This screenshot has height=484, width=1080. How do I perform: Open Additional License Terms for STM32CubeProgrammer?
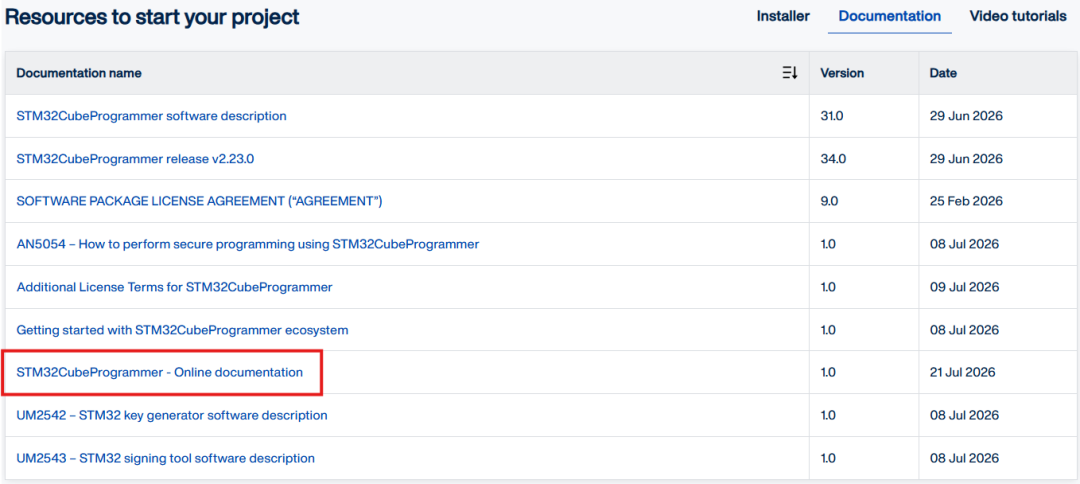(174, 286)
